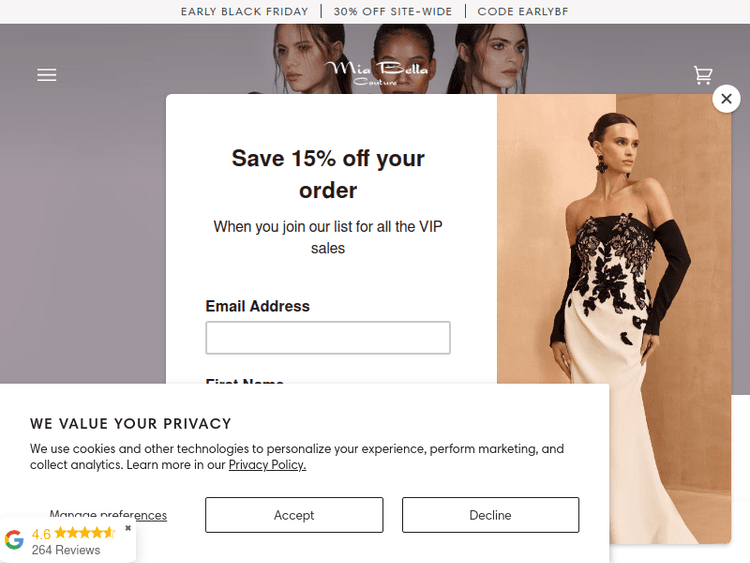Open the Privacy Policy link
The width and height of the screenshot is (750, 563).
click(x=267, y=465)
